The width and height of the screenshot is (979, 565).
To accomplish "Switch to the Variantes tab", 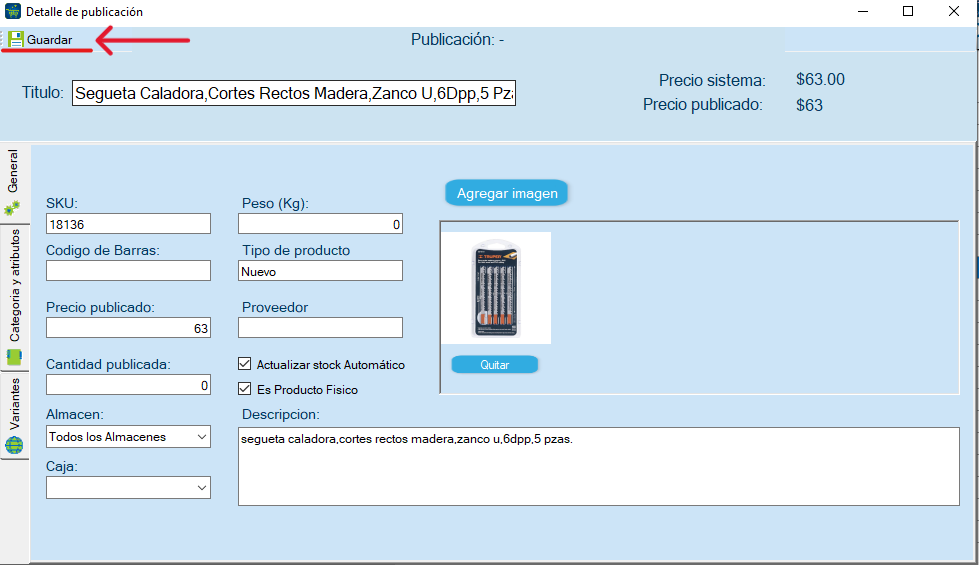I will 14,415.
